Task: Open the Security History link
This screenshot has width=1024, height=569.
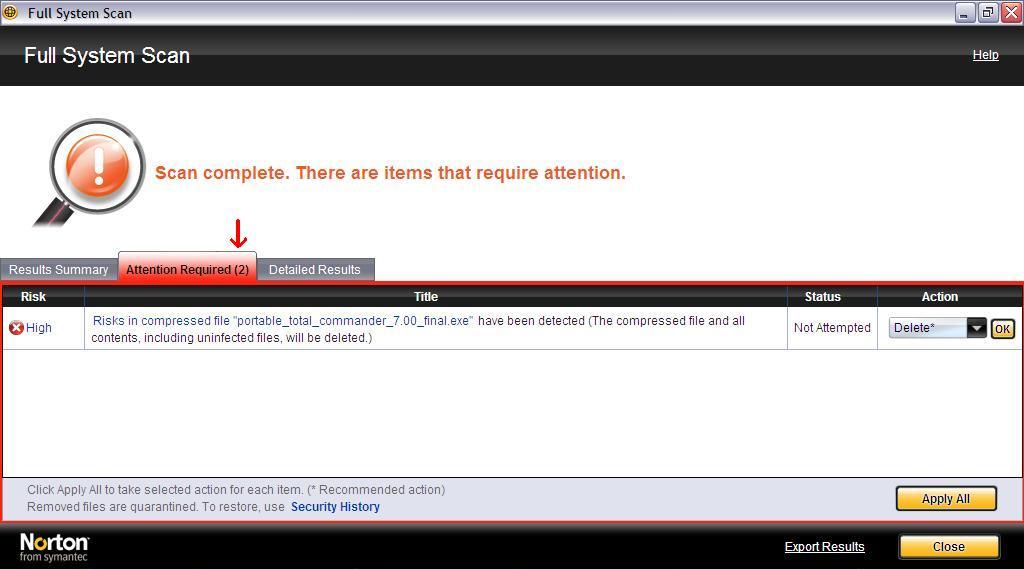Action: click(x=335, y=507)
